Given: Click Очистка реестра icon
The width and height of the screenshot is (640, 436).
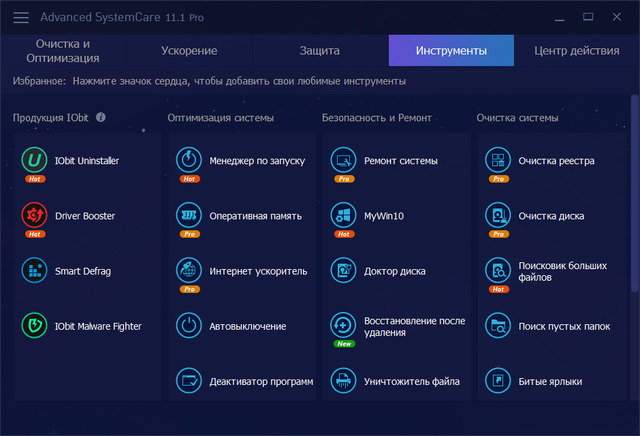Looking at the screenshot, I should (498, 160).
